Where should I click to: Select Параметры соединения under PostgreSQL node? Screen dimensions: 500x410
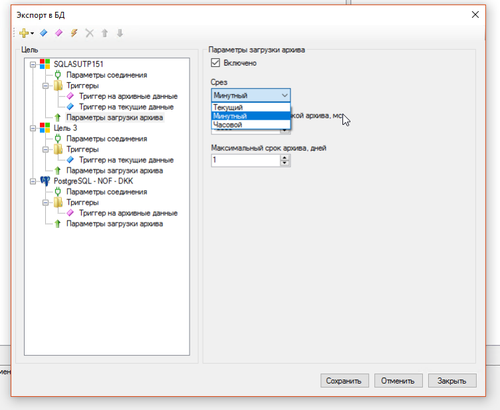pyautogui.click(x=107, y=192)
